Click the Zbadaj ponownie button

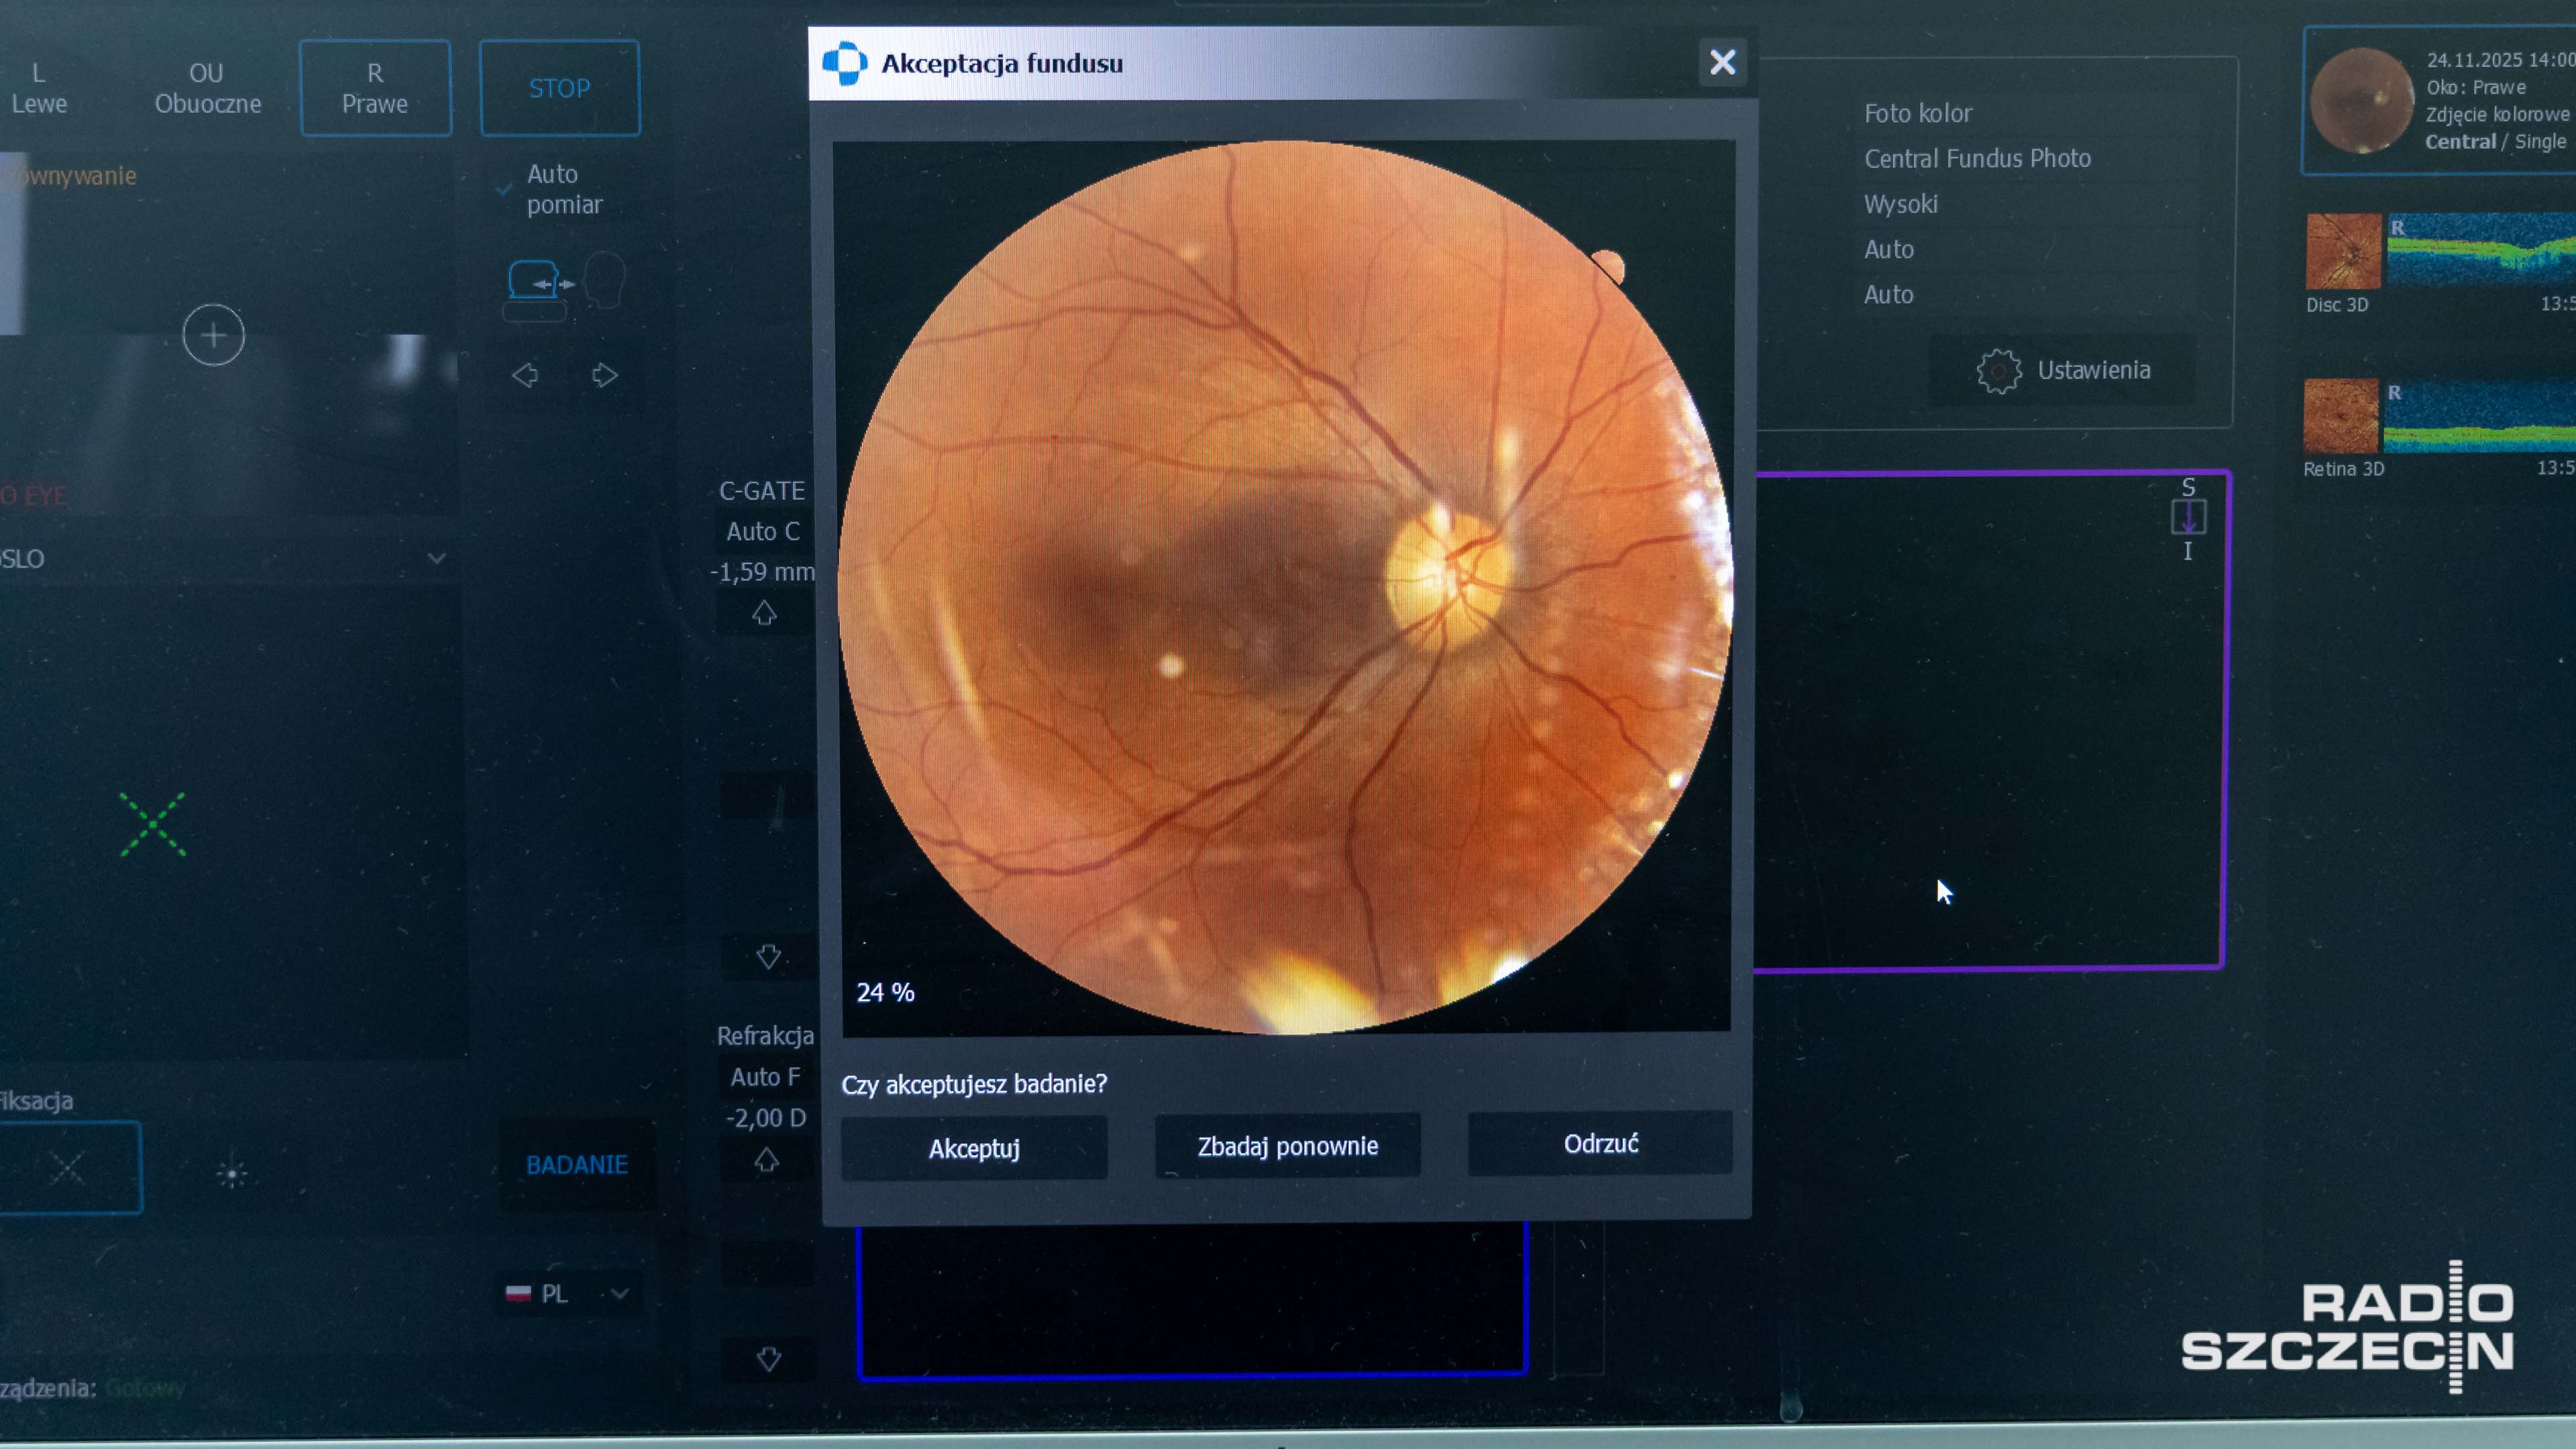[x=1287, y=1146]
